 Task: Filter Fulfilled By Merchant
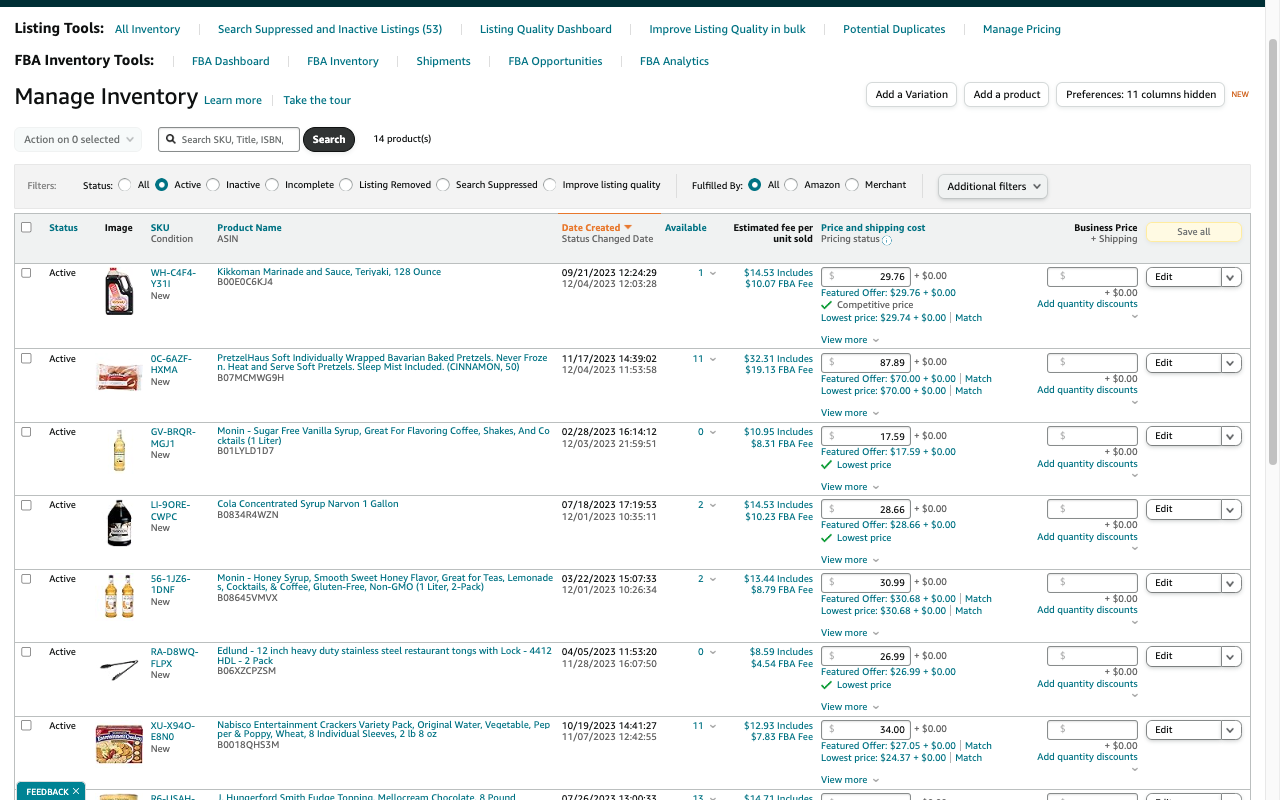point(852,185)
